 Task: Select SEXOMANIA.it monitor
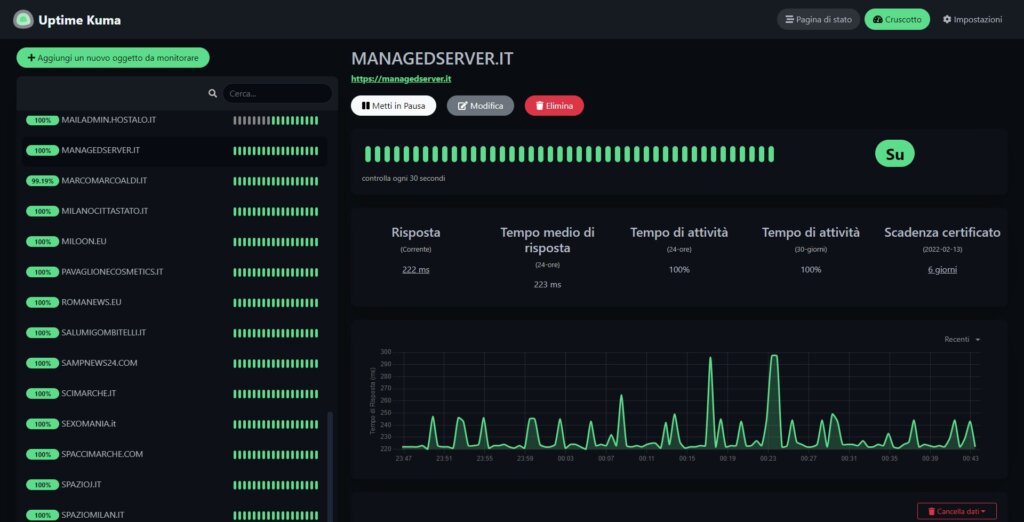(174, 424)
